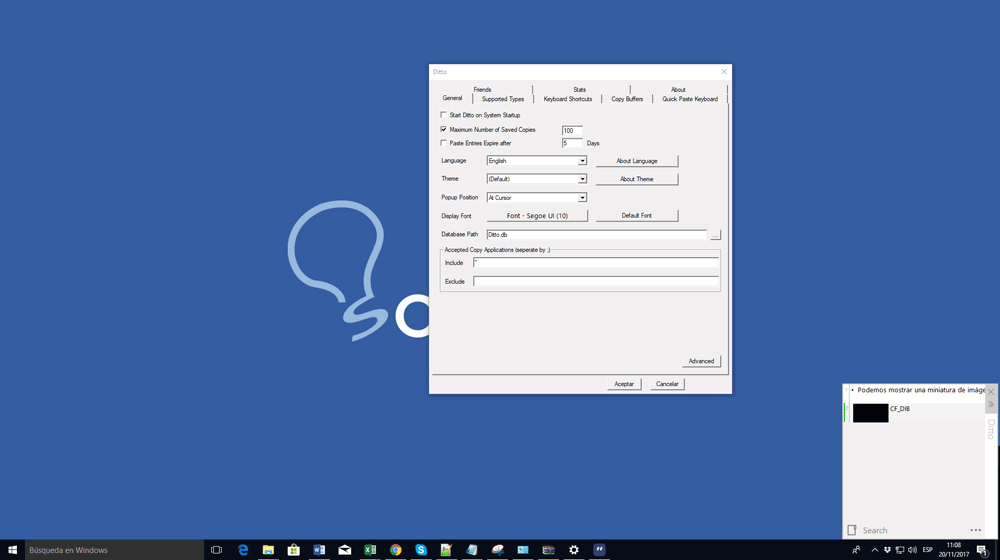The height and width of the screenshot is (560, 1000).
Task: Expand the Language dropdown
Action: tap(582, 161)
